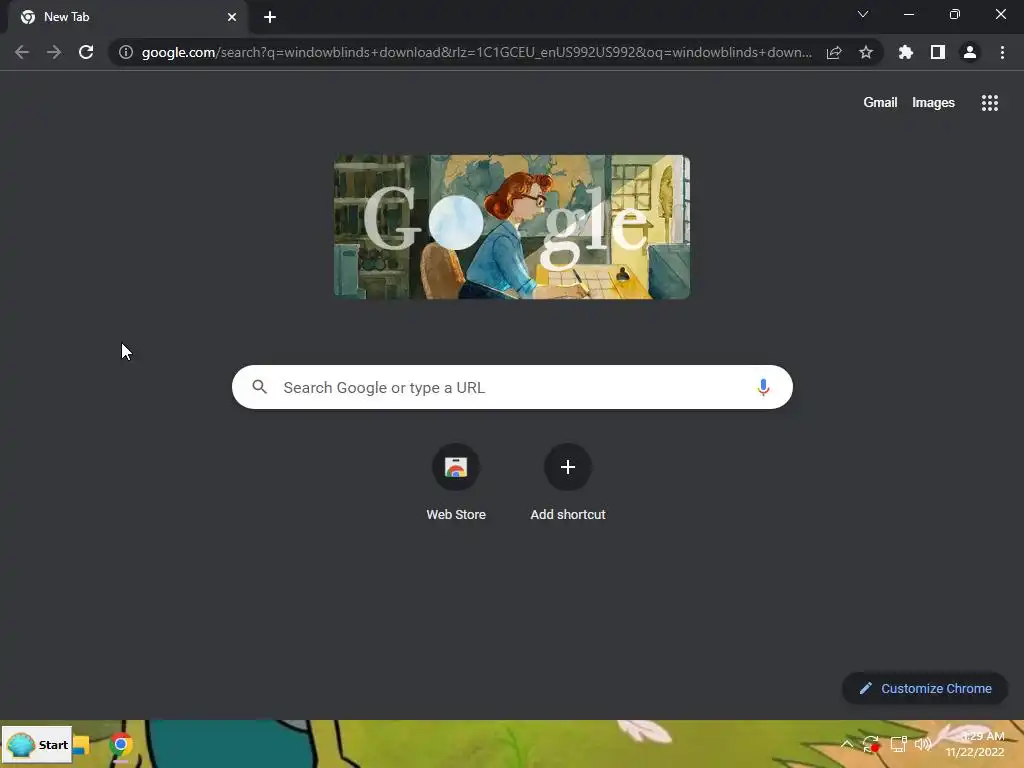Share this page icon in address bar

tap(834, 52)
